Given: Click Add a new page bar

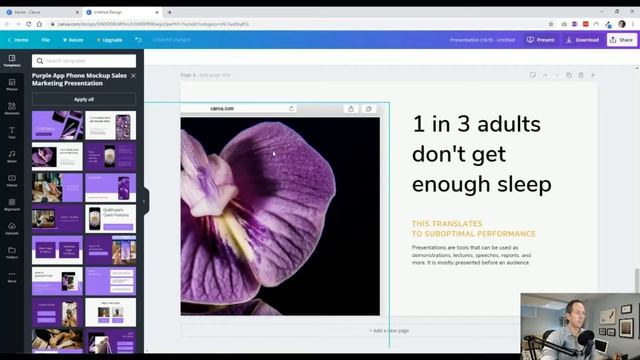Looking at the screenshot, I should tap(389, 331).
